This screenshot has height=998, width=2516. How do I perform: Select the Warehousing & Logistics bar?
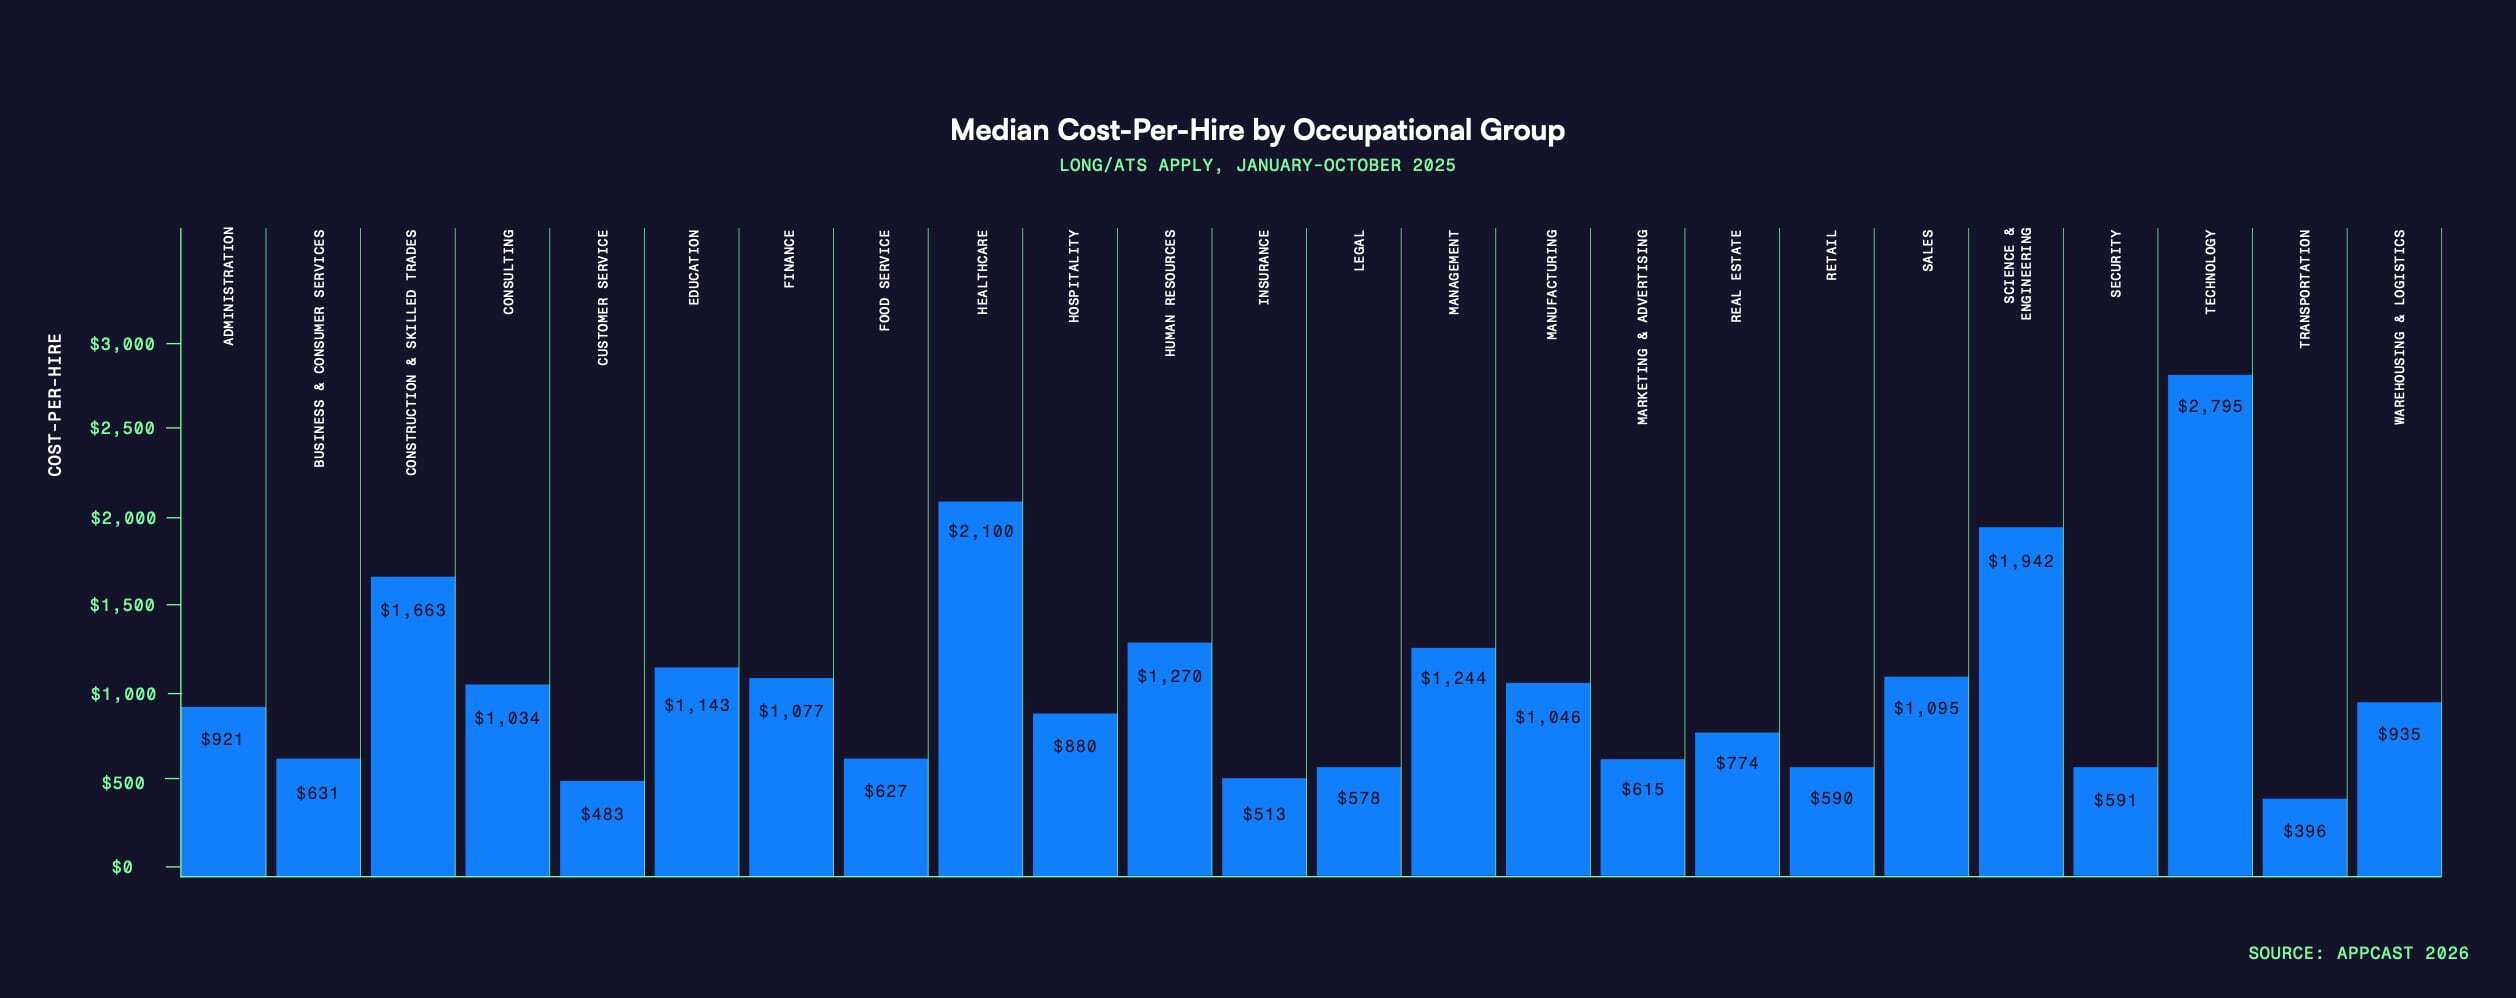2398,789
